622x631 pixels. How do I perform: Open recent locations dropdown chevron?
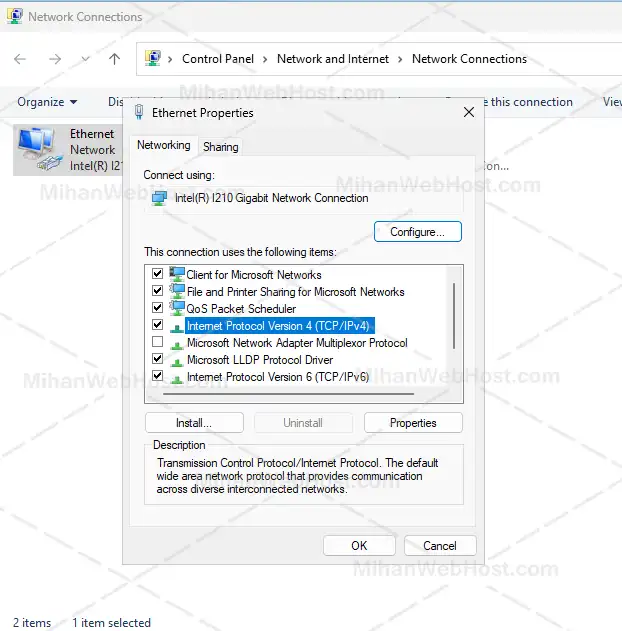tap(85, 59)
